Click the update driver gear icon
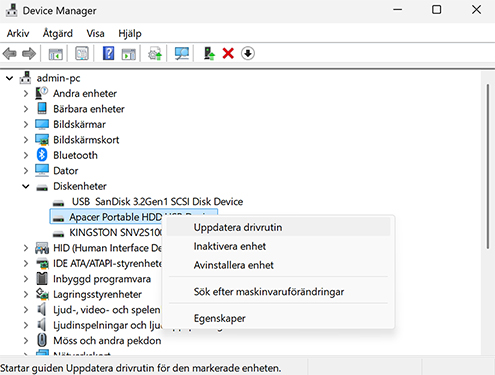This screenshot has width=495, height=375. (155, 53)
